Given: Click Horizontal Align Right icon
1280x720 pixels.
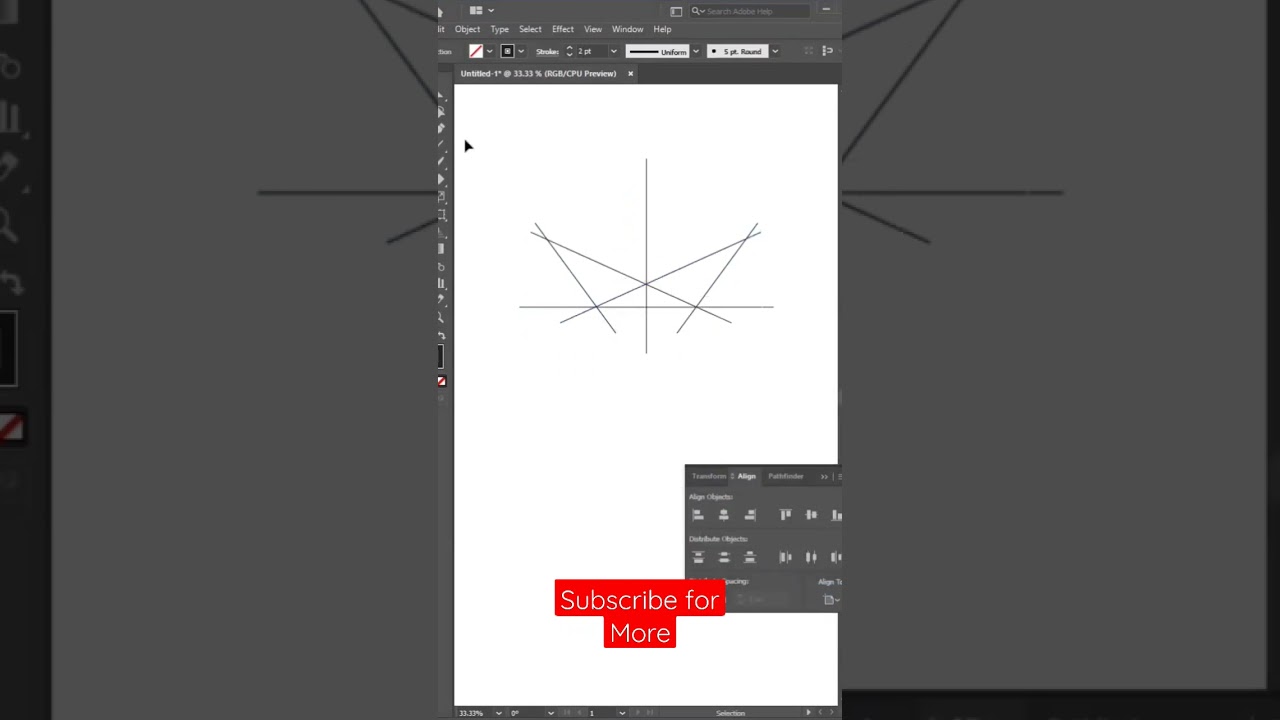Looking at the screenshot, I should tap(750, 515).
